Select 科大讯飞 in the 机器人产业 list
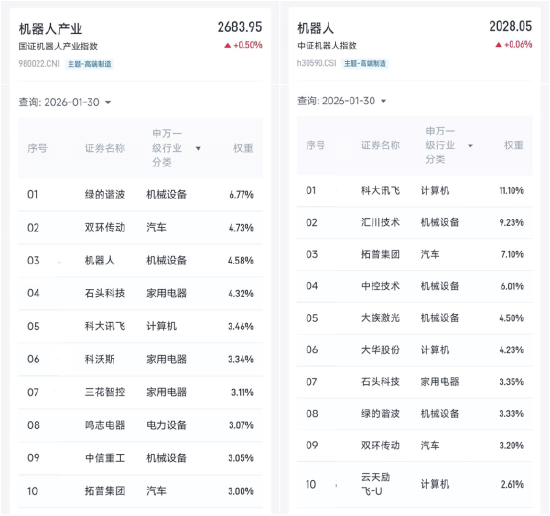 105,326
